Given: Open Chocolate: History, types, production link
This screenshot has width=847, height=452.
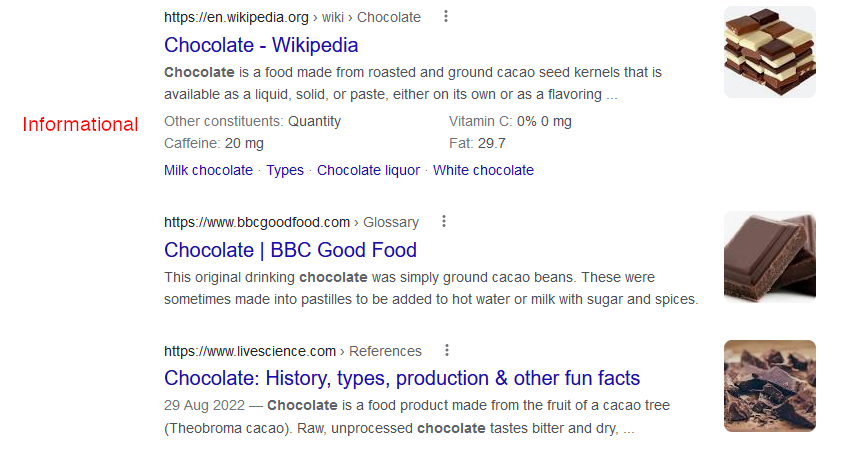Looking at the screenshot, I should point(402,379).
